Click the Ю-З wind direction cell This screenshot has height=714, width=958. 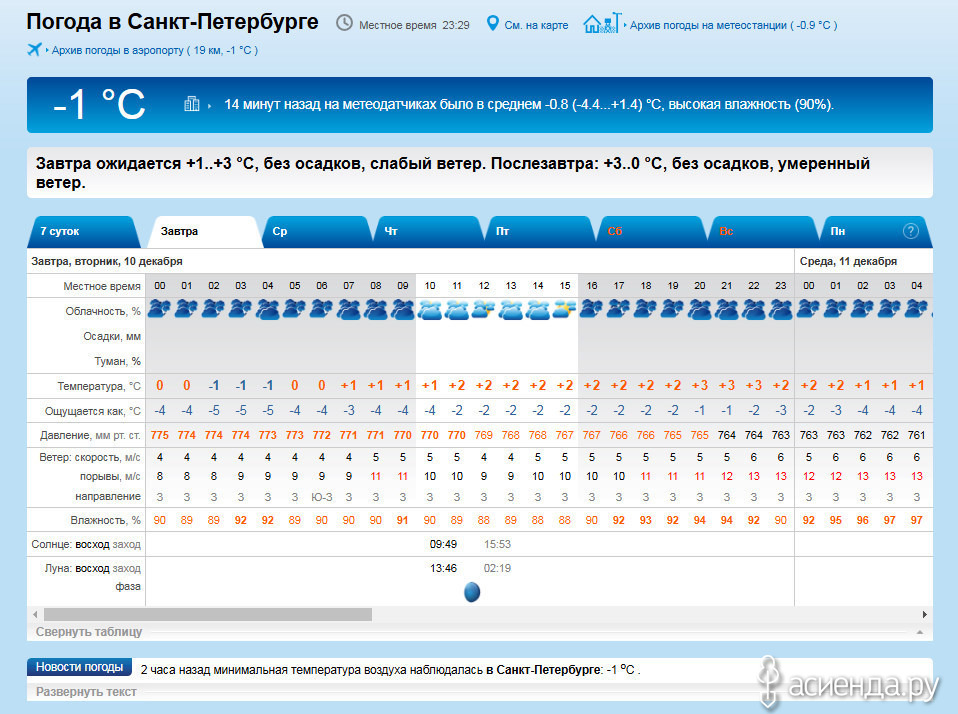321,497
